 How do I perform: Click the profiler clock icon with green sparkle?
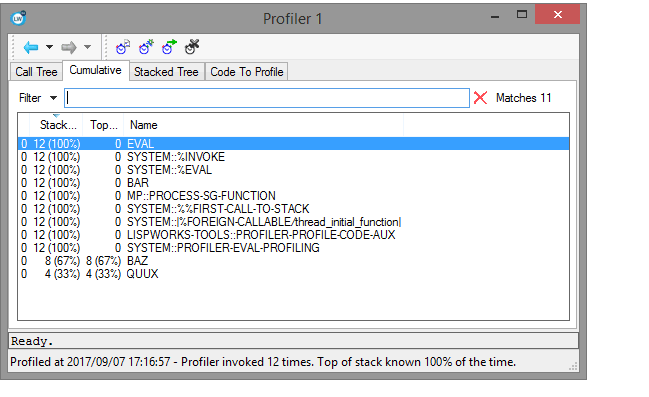146,47
